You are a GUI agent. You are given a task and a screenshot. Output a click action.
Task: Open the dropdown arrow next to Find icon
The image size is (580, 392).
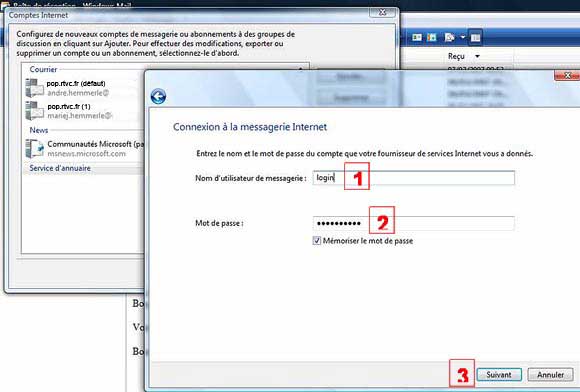(x=462, y=37)
